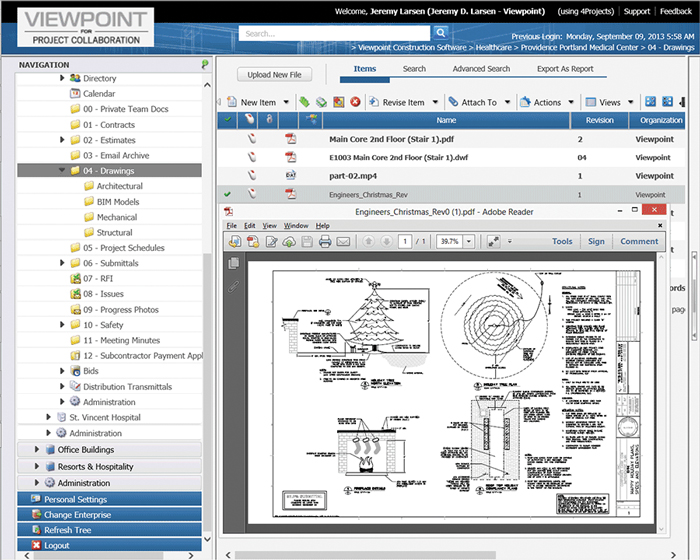Open the Views dropdown arrow
The width and height of the screenshot is (700, 560).
pos(631,102)
